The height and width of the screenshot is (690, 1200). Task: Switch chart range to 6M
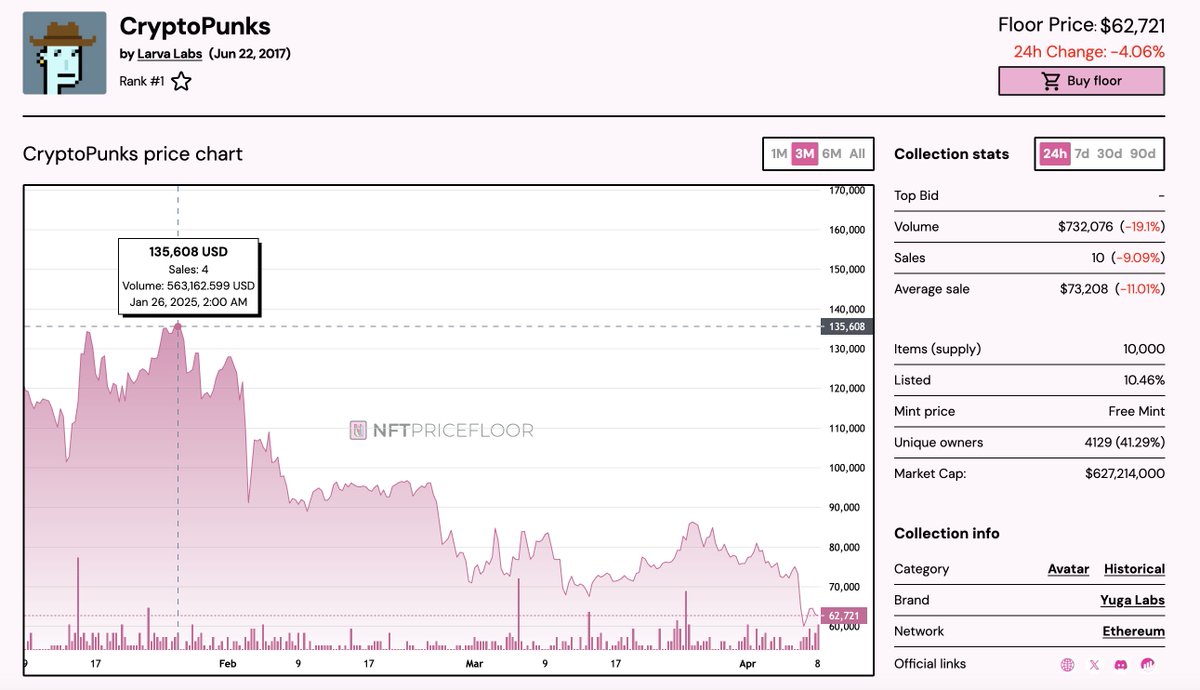pos(831,154)
